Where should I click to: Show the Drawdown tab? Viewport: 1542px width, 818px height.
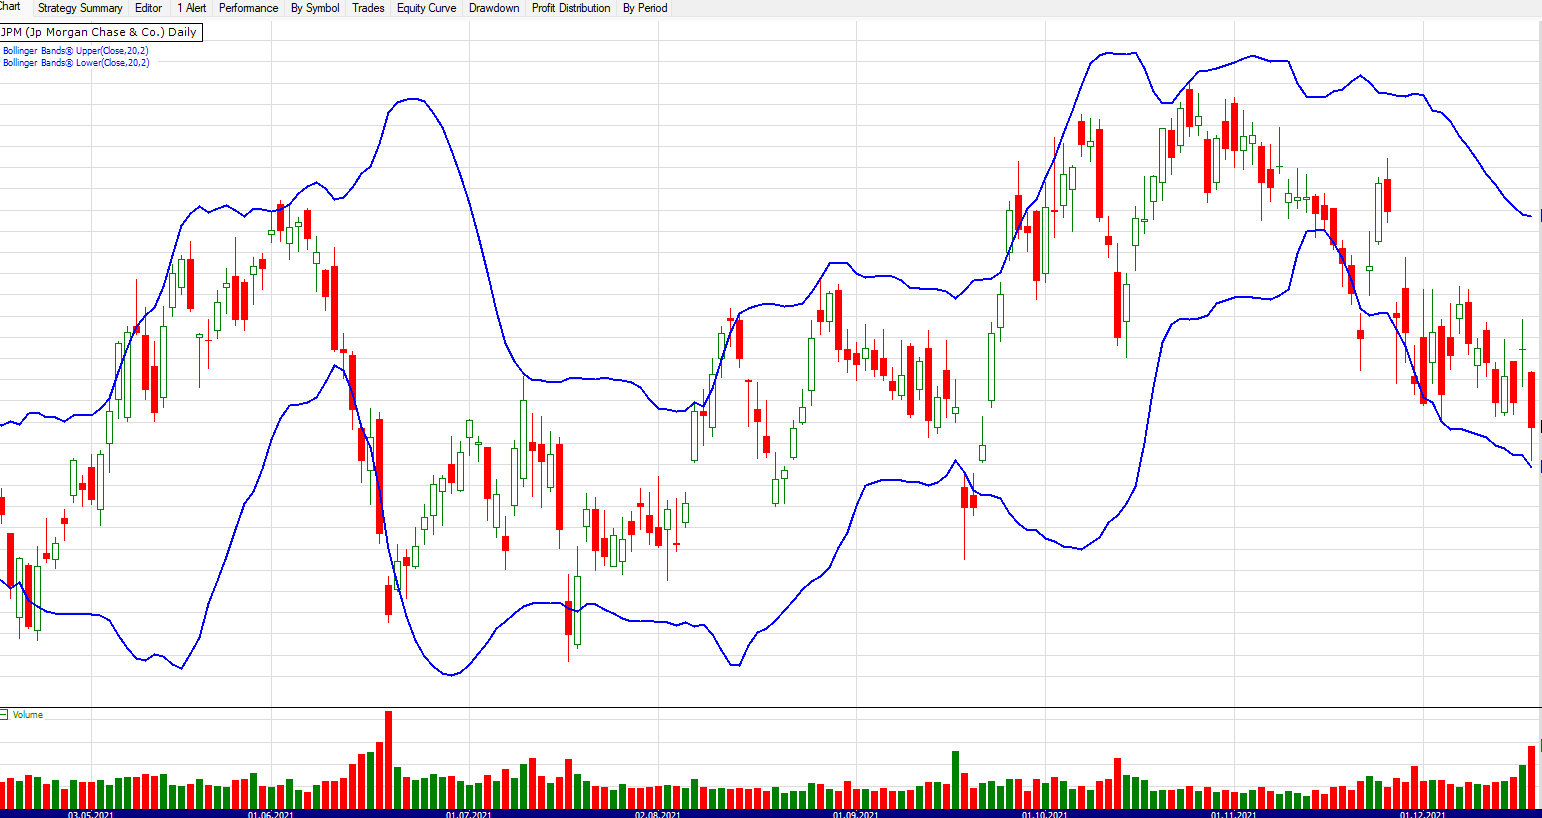click(494, 8)
